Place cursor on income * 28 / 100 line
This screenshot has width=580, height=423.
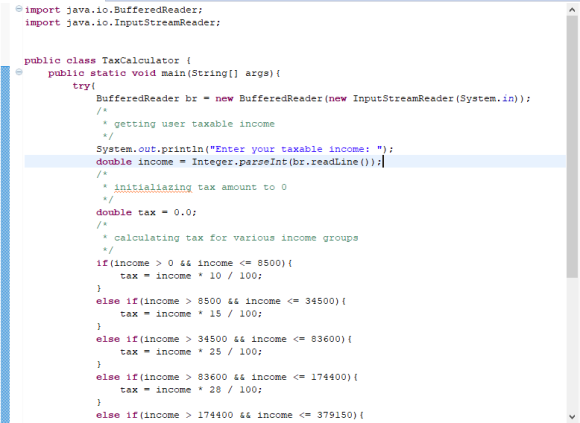tap(191, 390)
